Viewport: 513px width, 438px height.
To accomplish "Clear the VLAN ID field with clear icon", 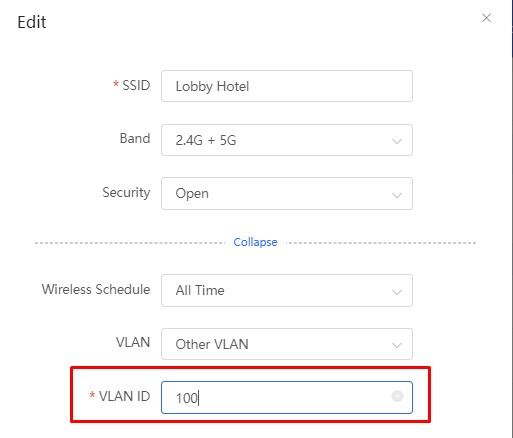I will [x=397, y=396].
